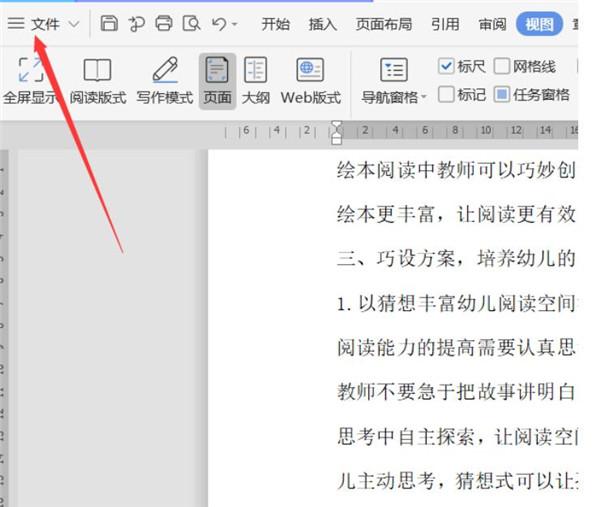Enter 全屏显示 full screen mode

31,80
